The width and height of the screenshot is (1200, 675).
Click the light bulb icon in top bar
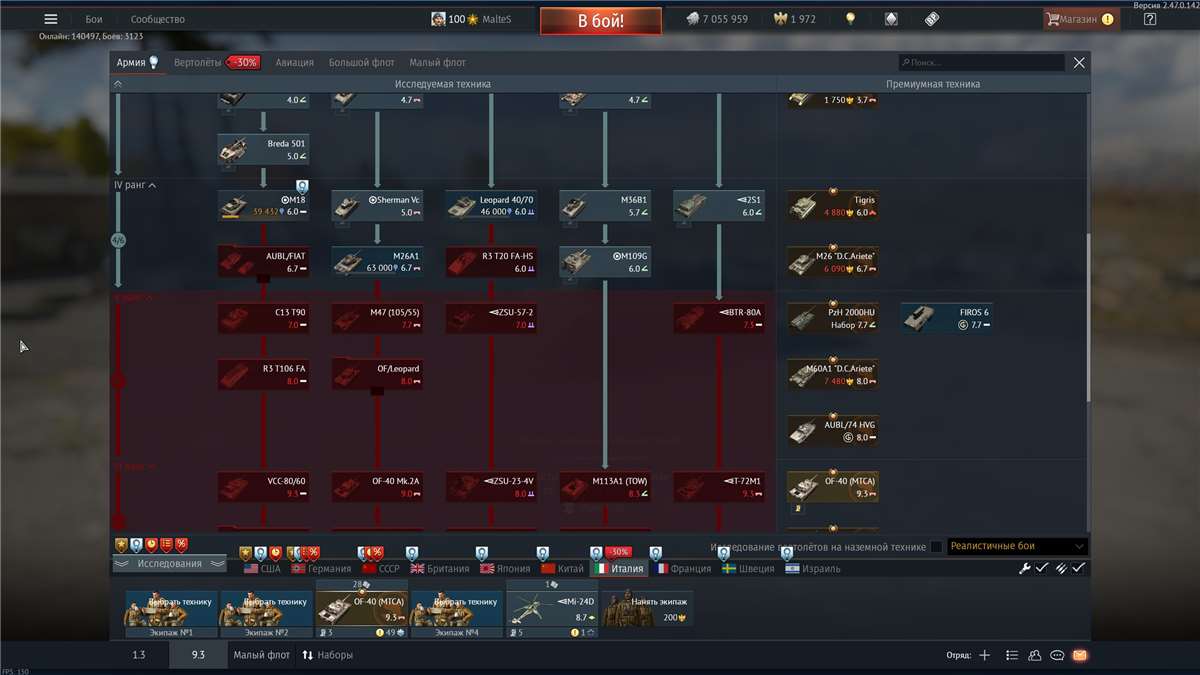[851, 19]
